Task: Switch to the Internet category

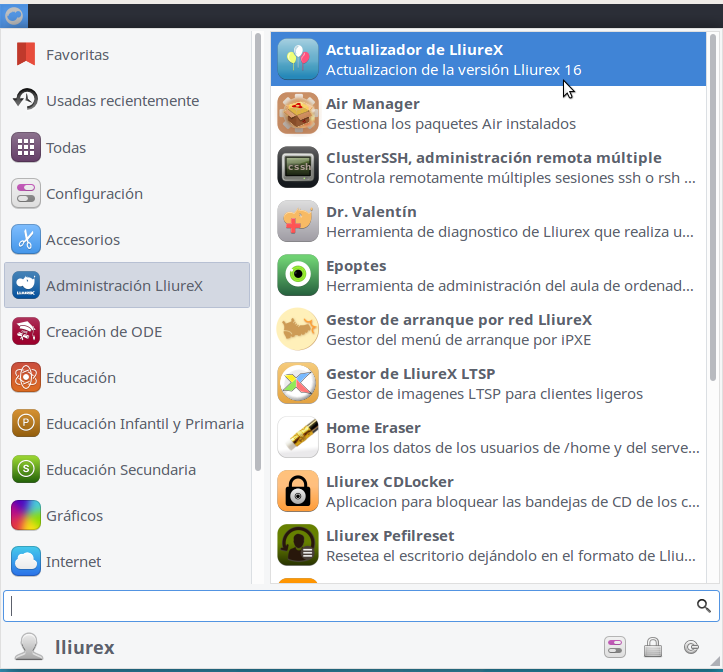Action: 73,561
